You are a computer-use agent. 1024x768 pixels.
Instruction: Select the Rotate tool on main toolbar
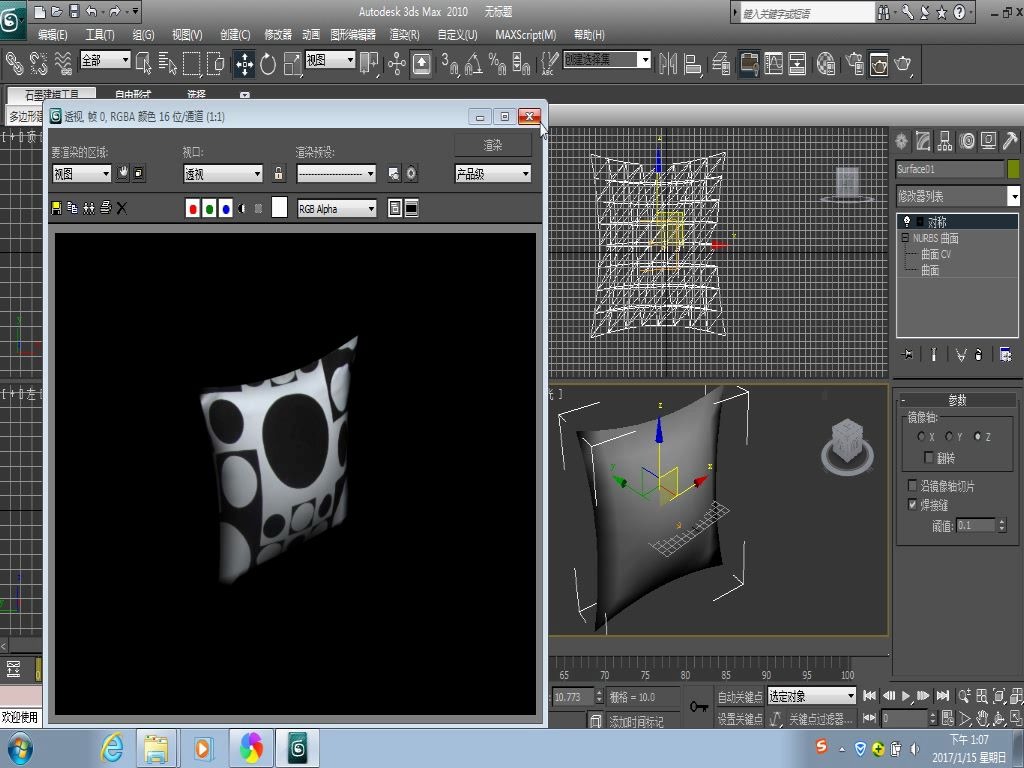[x=267, y=63]
